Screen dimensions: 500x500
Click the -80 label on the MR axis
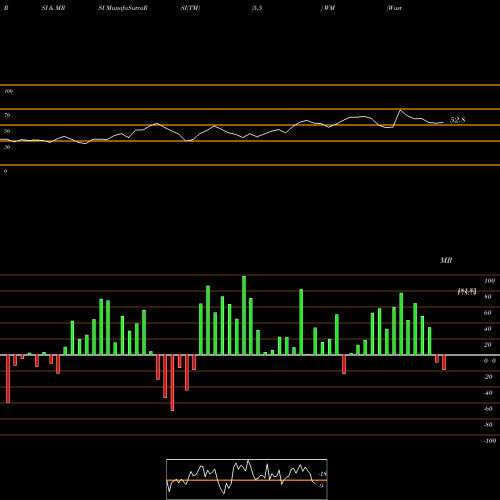[x=488, y=425]
